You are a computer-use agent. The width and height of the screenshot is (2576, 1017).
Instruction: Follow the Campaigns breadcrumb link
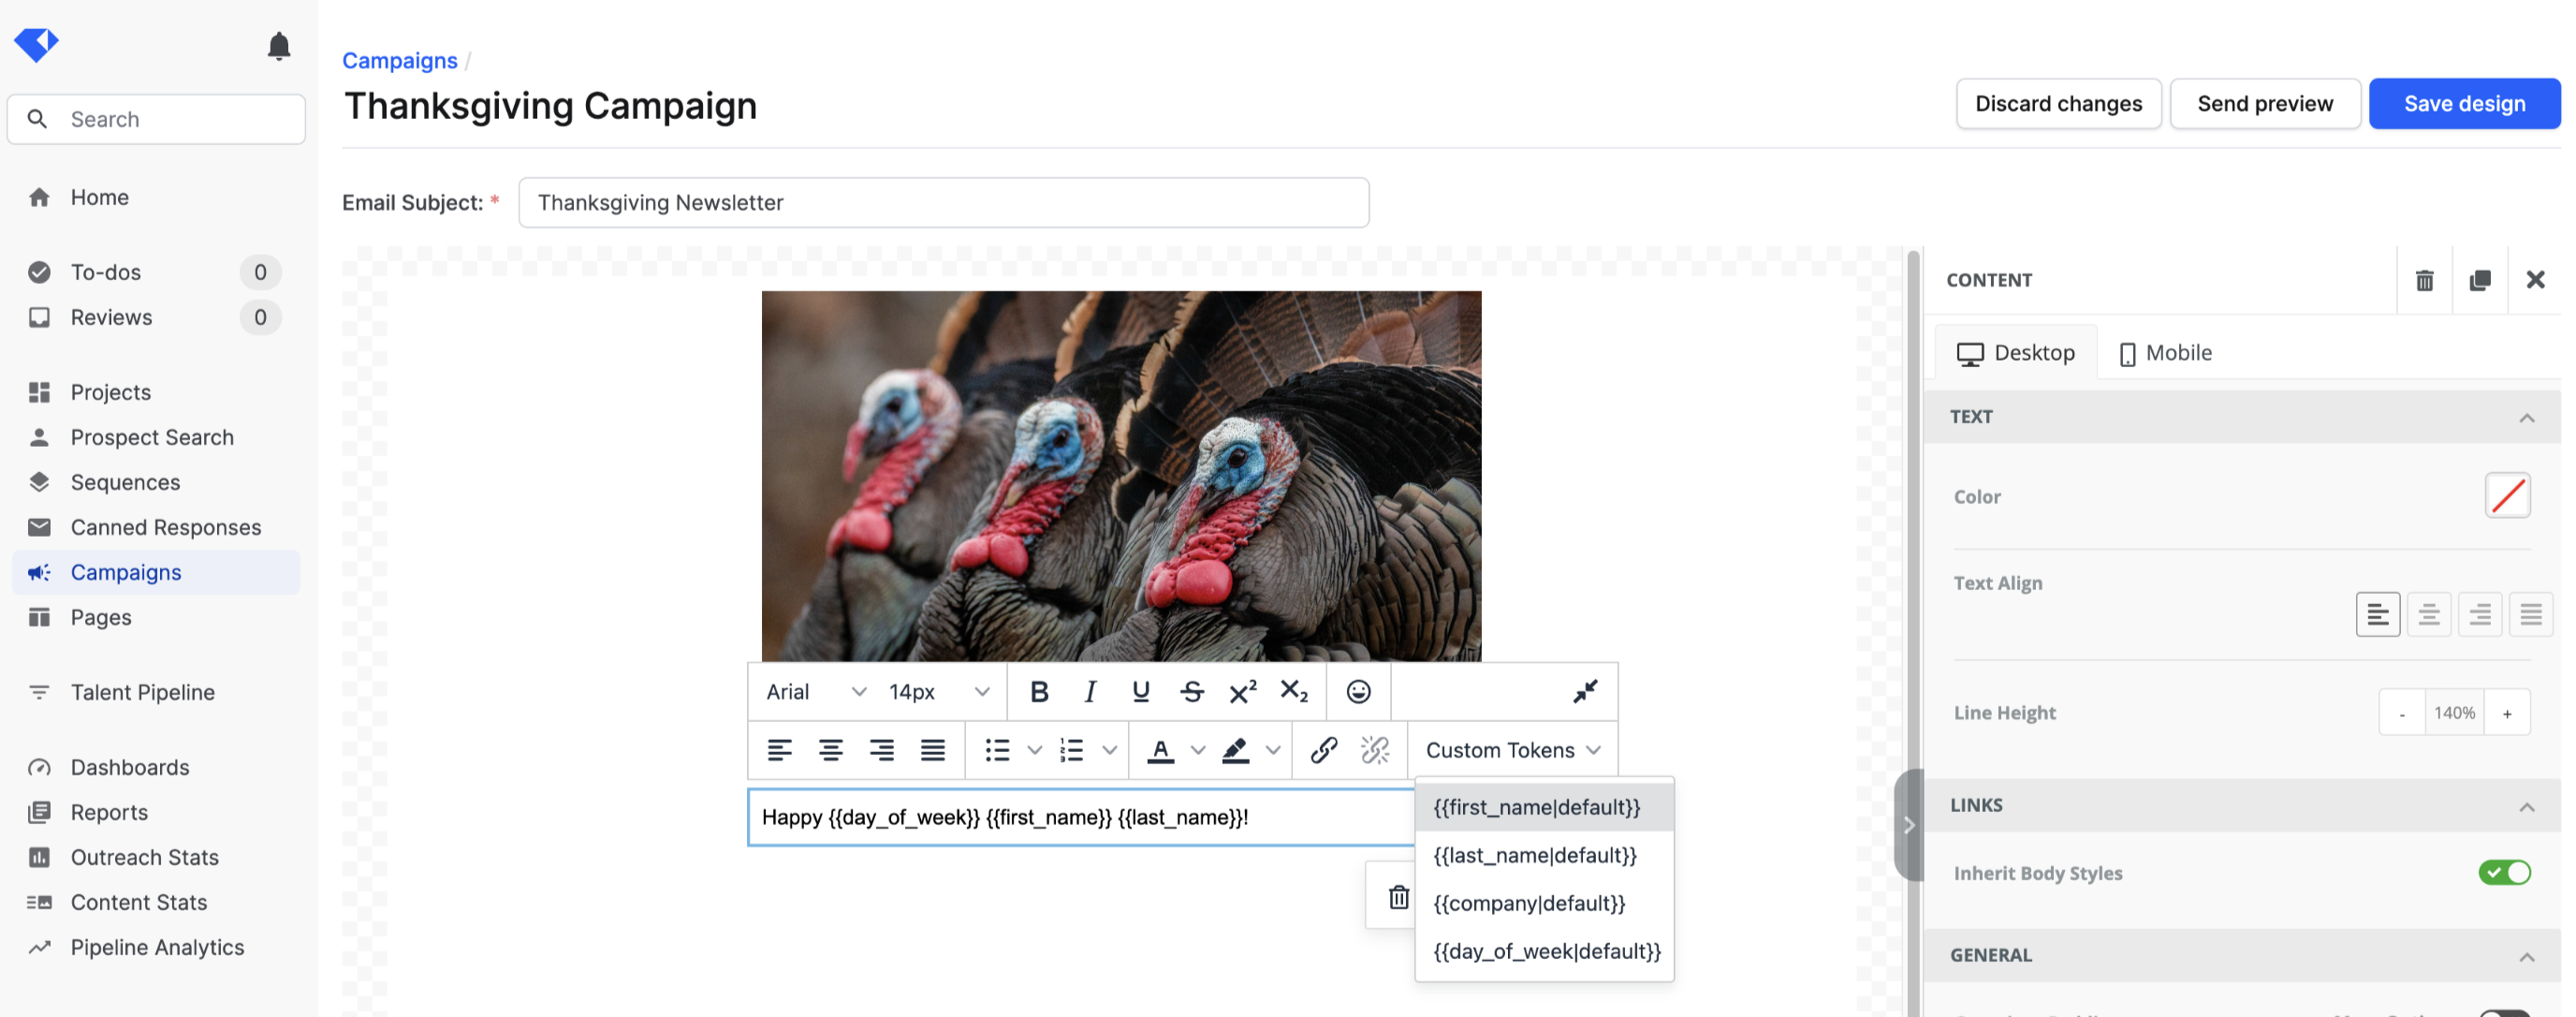click(399, 60)
